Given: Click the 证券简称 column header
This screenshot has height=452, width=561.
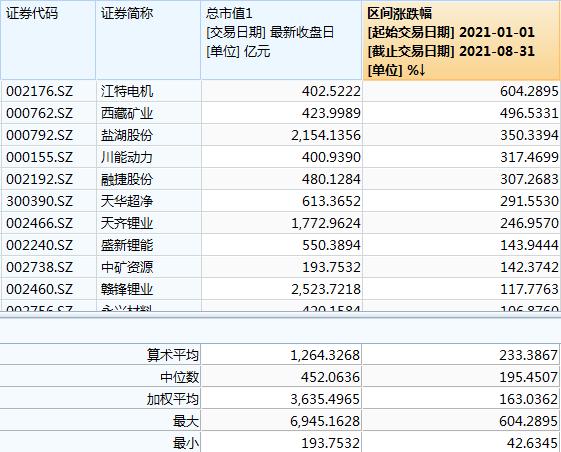Looking at the screenshot, I should click(148, 40).
